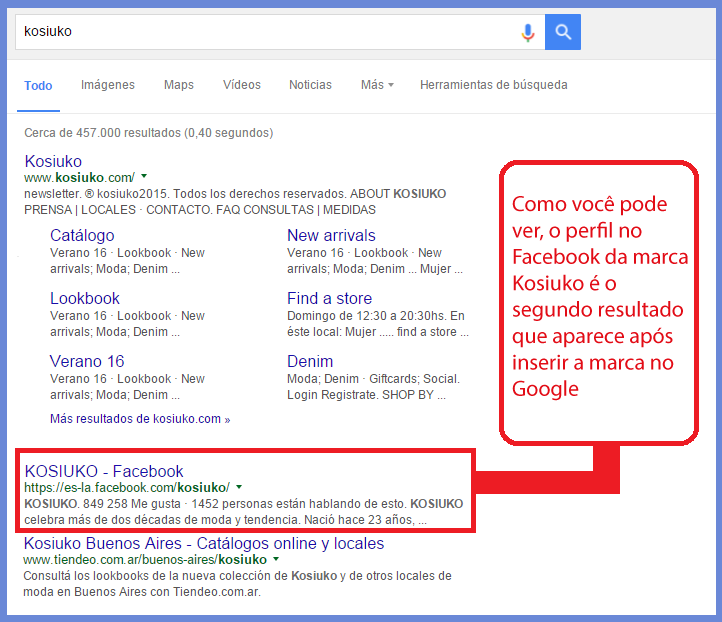Select the Todo tab
Screen dimensions: 722x622
pos(38,86)
